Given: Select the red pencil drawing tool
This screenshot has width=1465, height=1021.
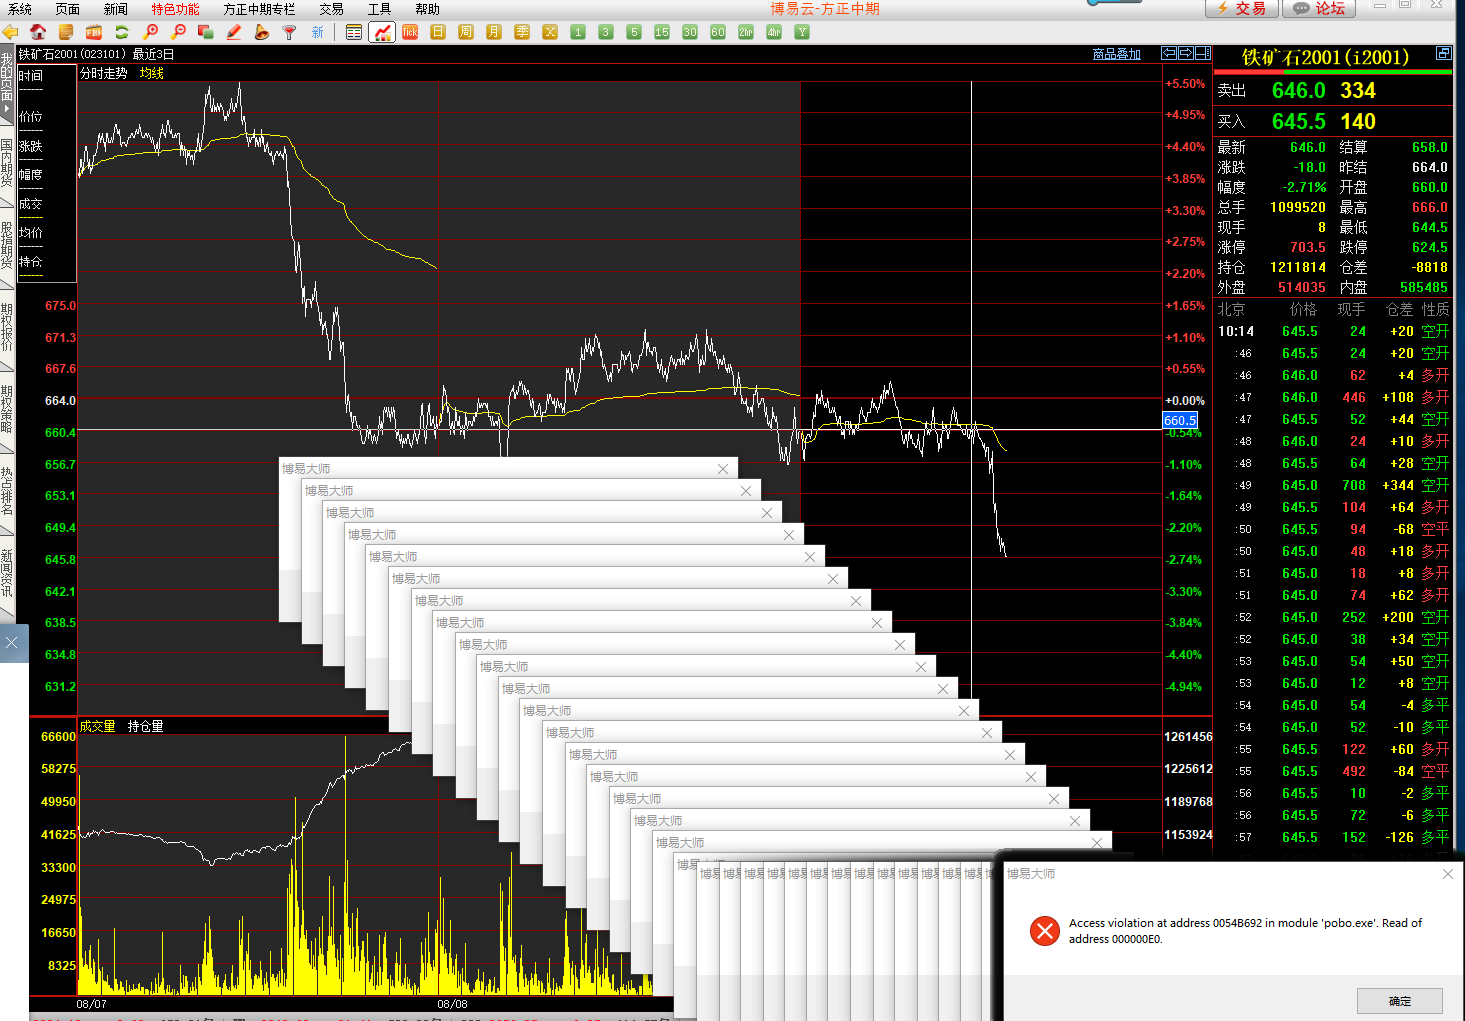Looking at the screenshot, I should pyautogui.click(x=234, y=32).
